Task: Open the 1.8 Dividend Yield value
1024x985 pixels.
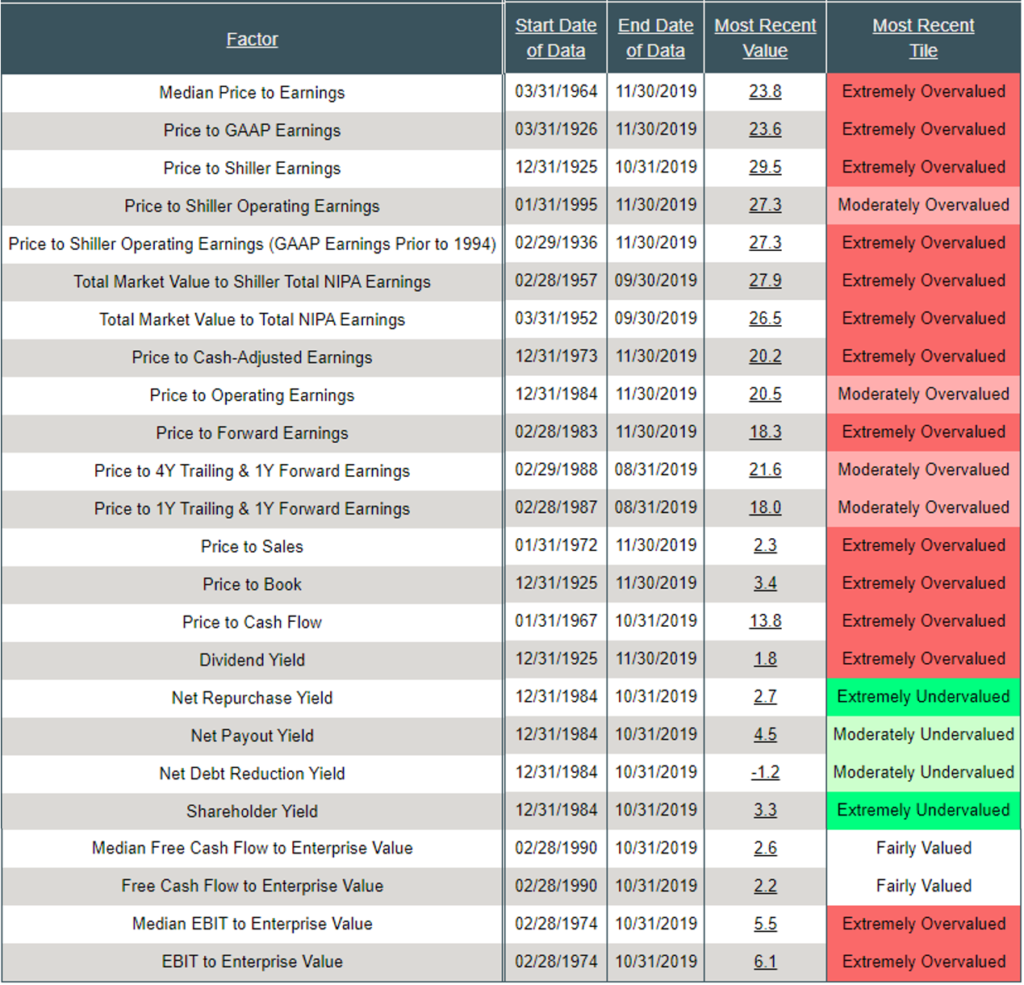Action: [765, 659]
